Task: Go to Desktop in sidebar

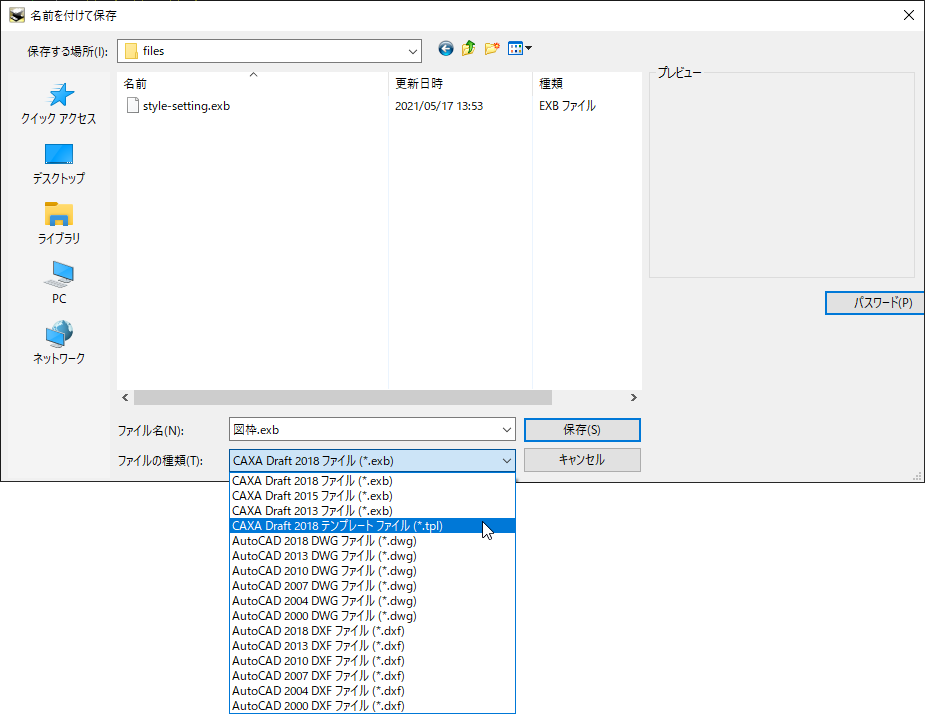Action: [59, 164]
